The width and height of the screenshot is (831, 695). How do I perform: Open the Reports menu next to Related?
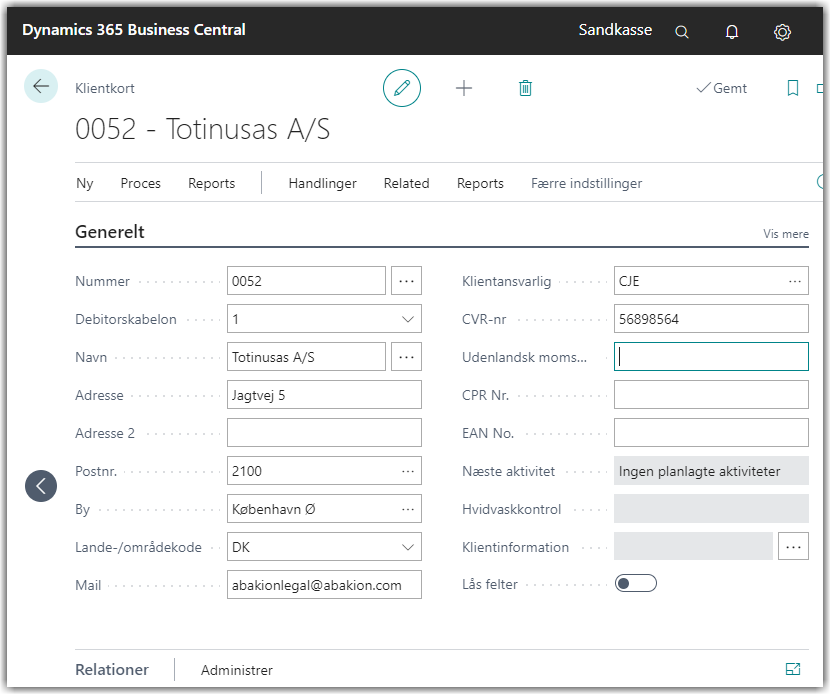pos(480,183)
